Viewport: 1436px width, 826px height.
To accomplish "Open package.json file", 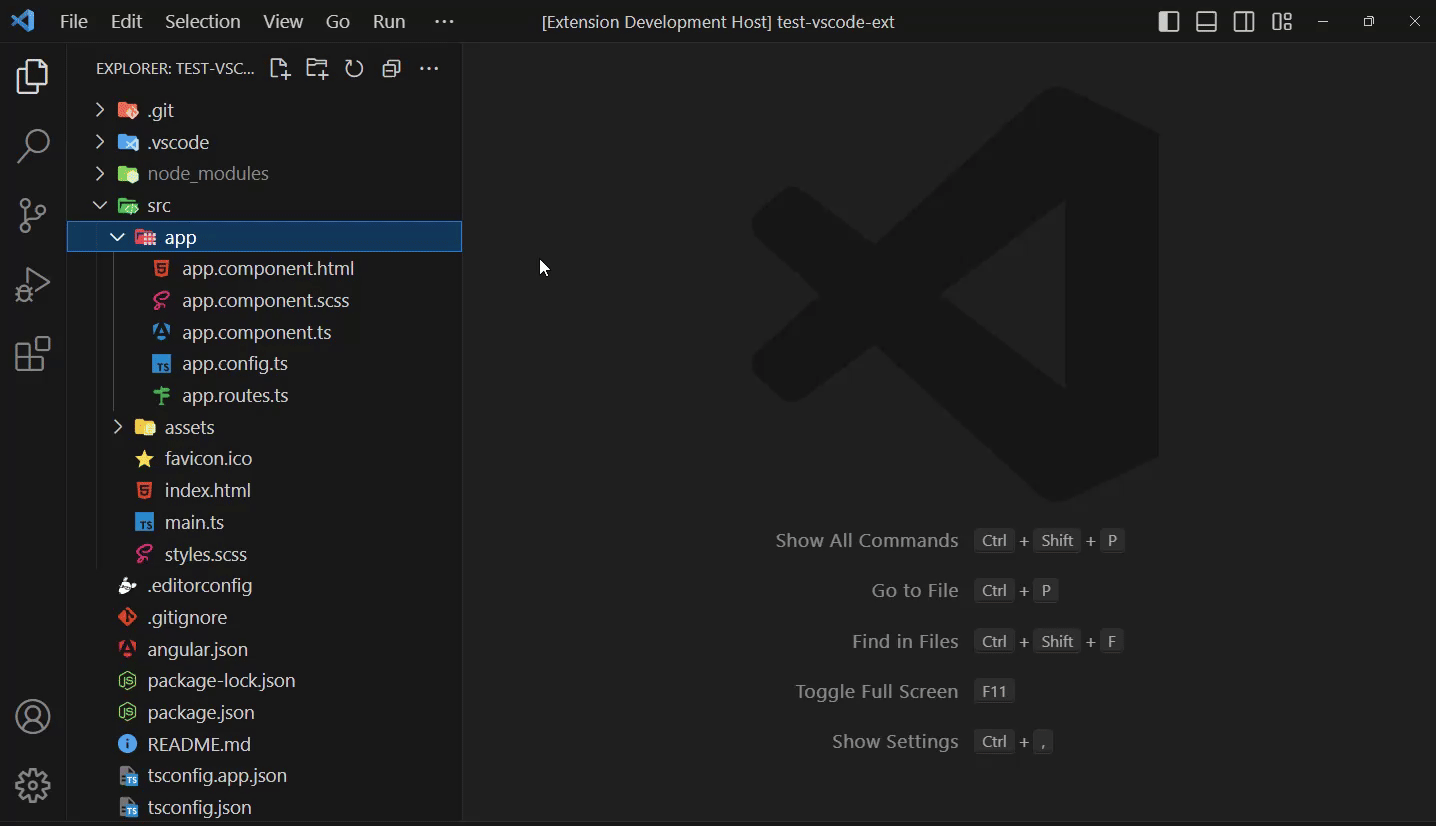I will point(264,712).
